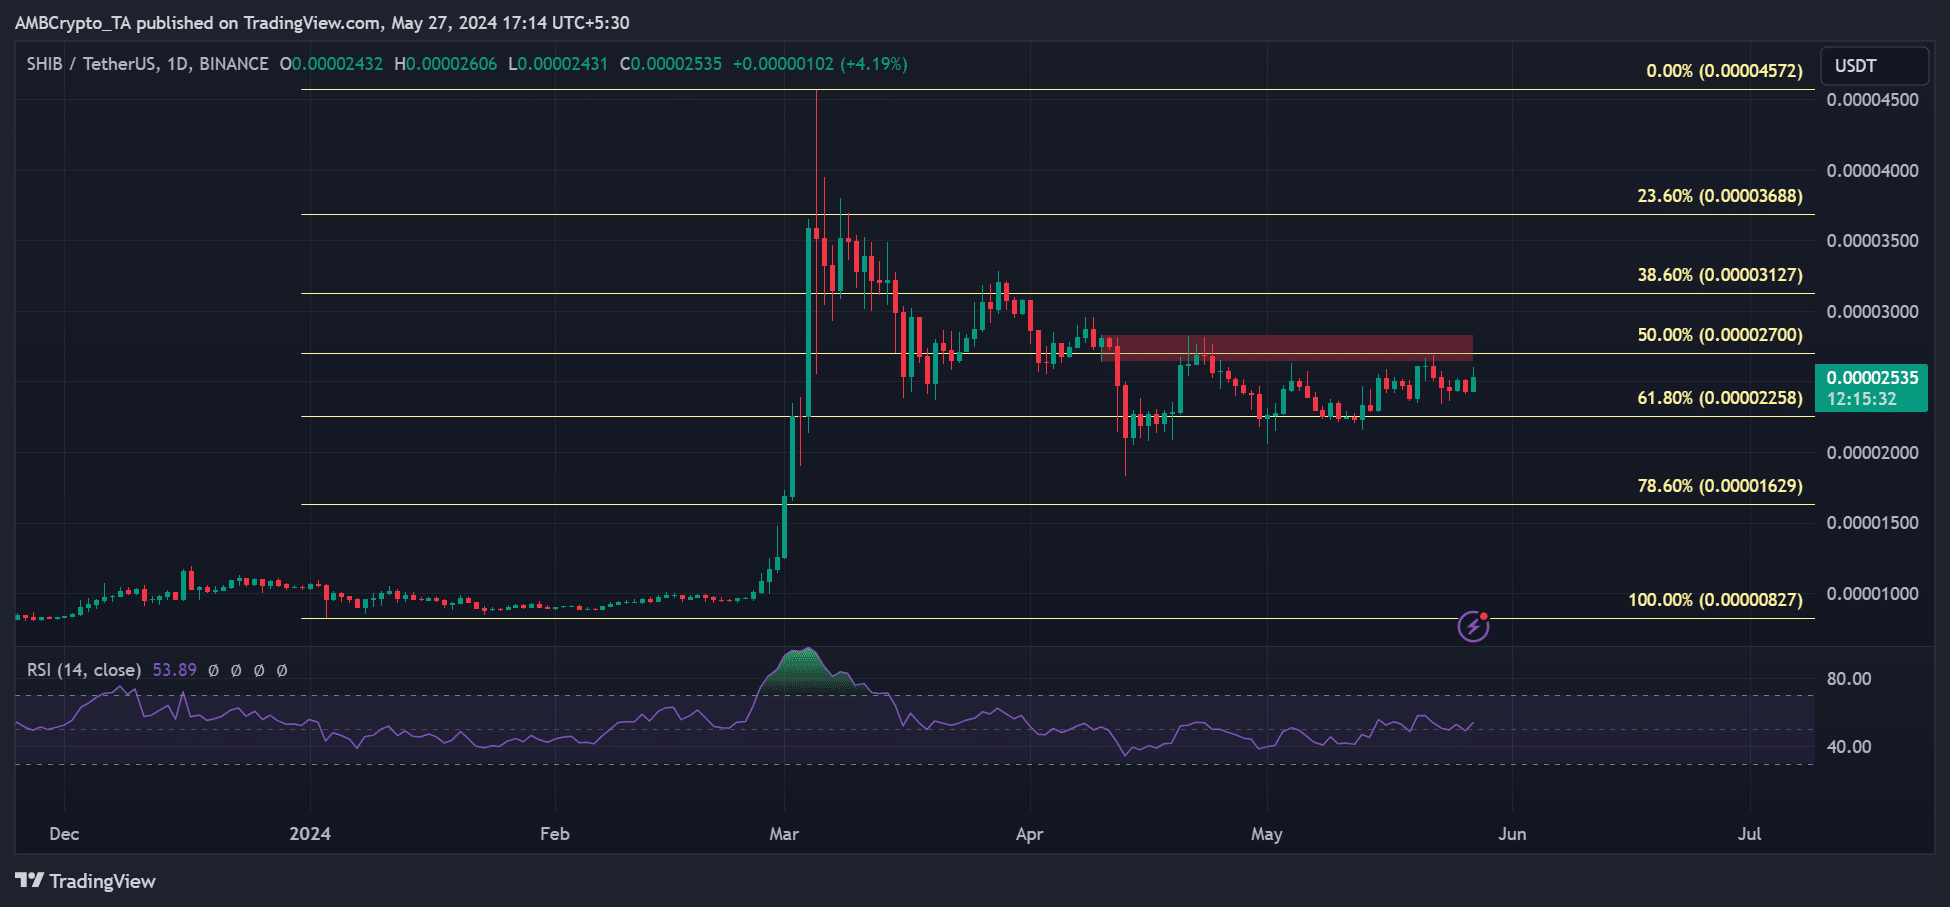Click the high price H0.00002606

click(x=446, y=64)
